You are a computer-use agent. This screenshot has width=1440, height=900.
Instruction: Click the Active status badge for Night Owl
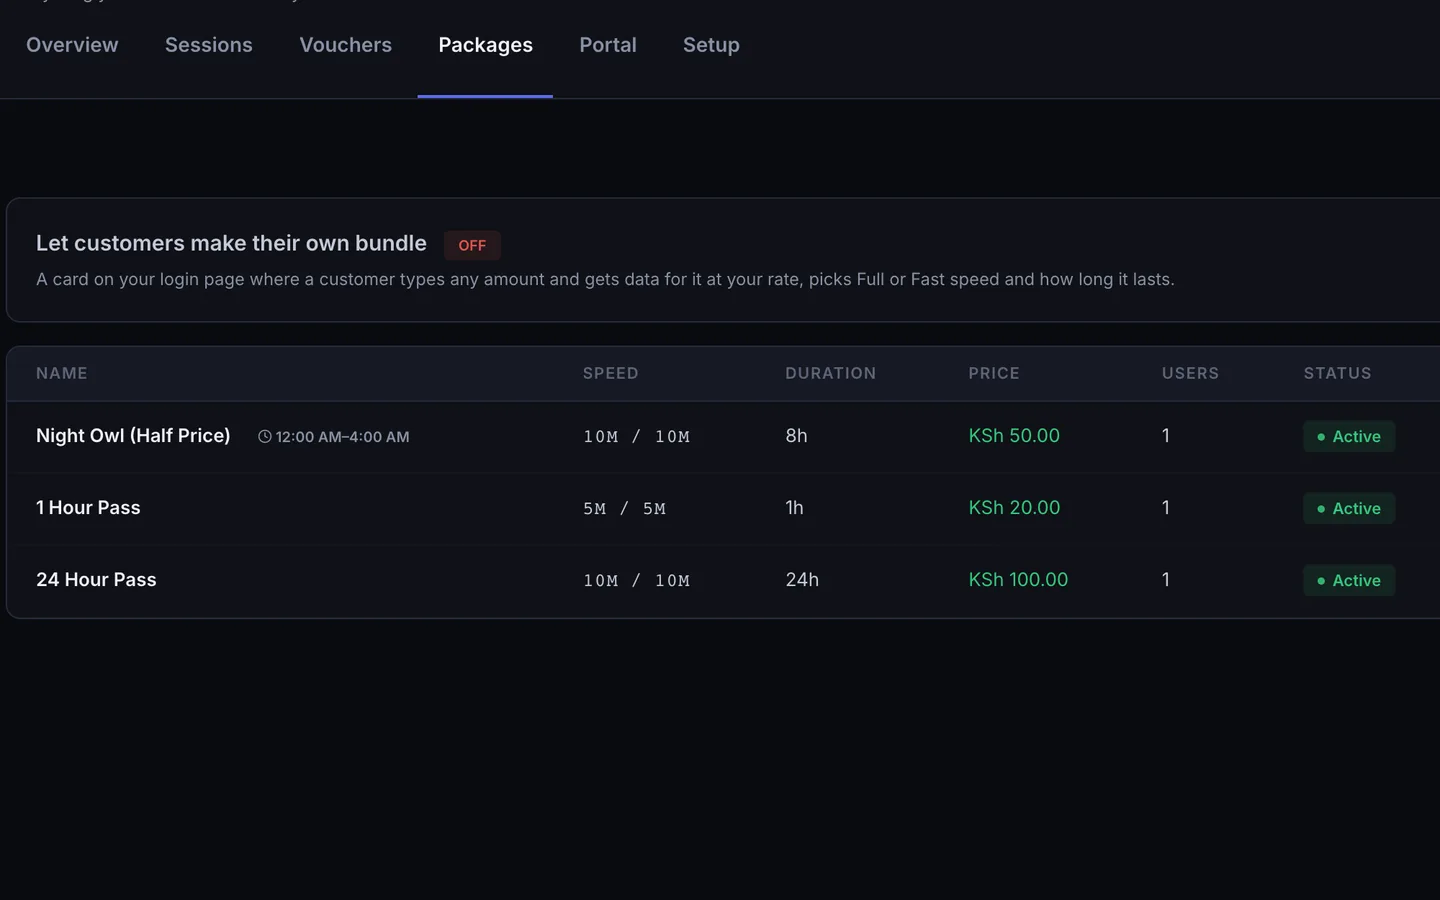tap(1349, 436)
